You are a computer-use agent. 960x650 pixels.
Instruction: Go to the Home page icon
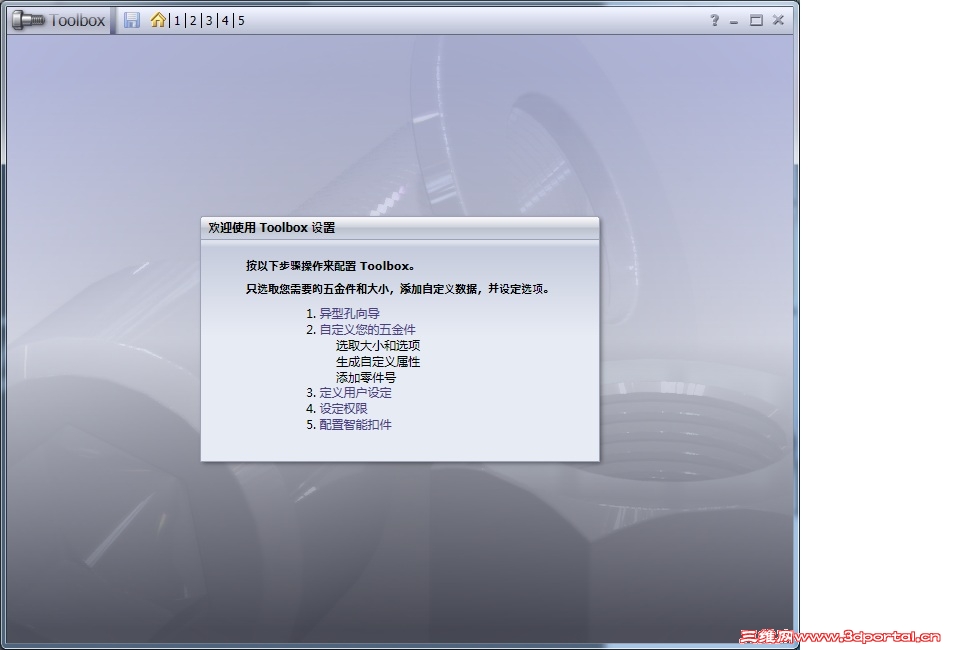pyautogui.click(x=158, y=20)
